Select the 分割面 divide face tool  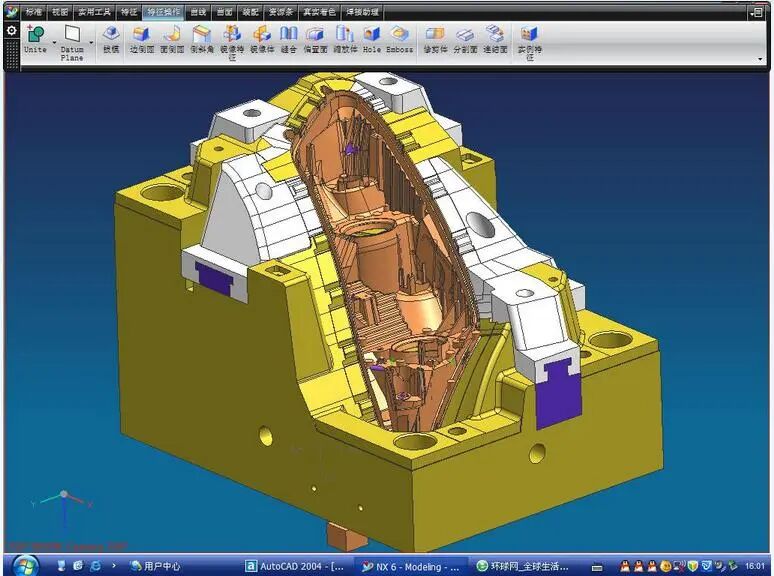[x=465, y=39]
